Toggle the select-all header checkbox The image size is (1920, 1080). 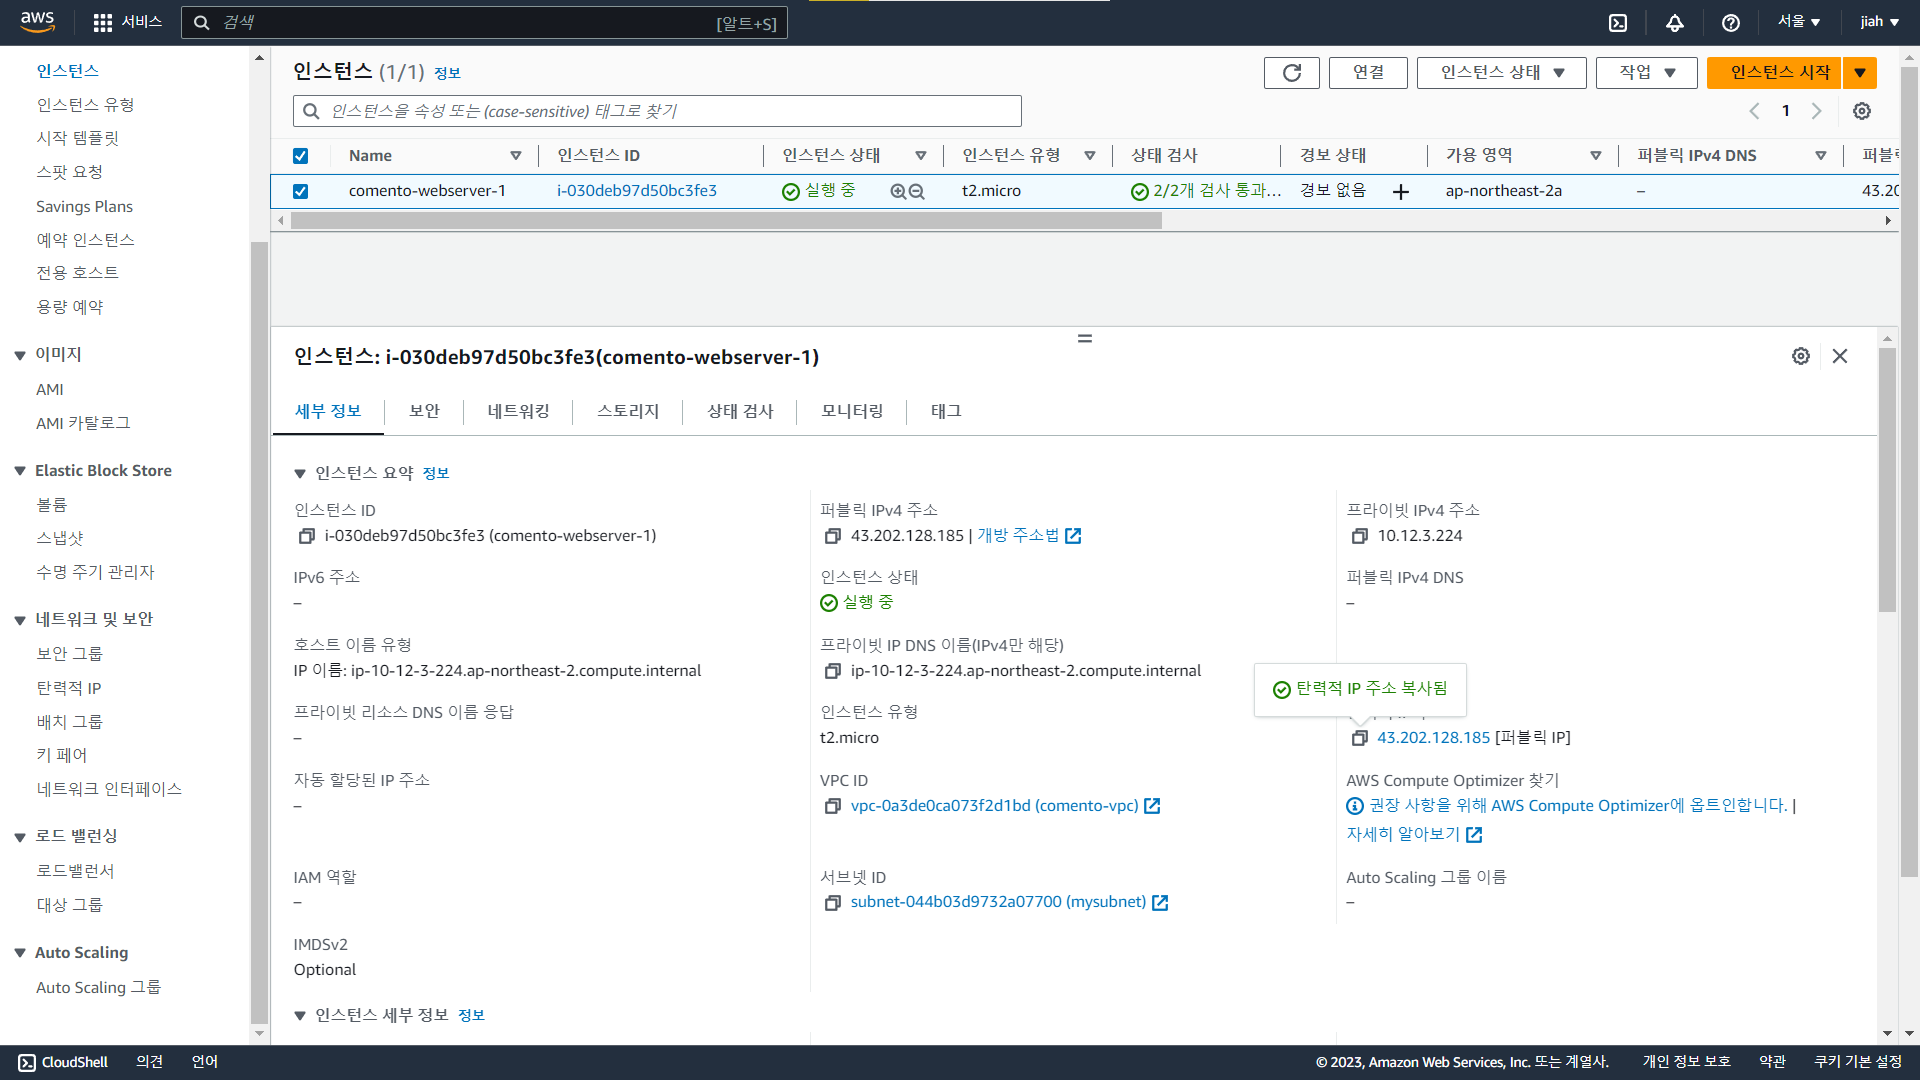pos(300,156)
